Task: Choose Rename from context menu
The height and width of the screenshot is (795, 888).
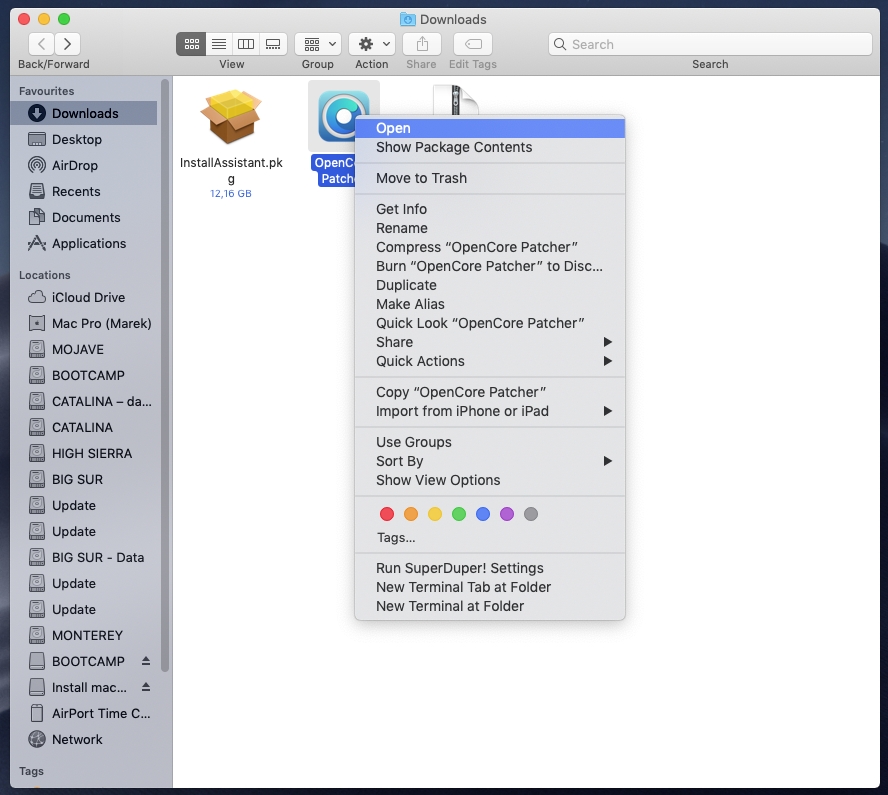Action: tap(490, 228)
